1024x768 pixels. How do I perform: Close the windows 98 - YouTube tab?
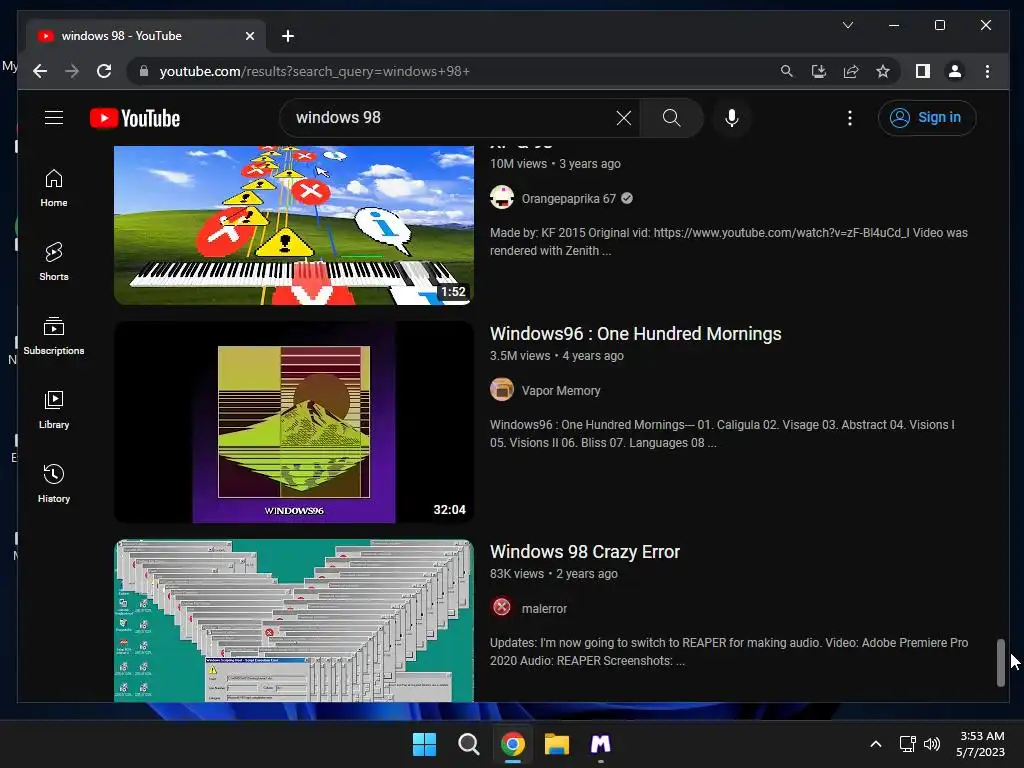249,36
